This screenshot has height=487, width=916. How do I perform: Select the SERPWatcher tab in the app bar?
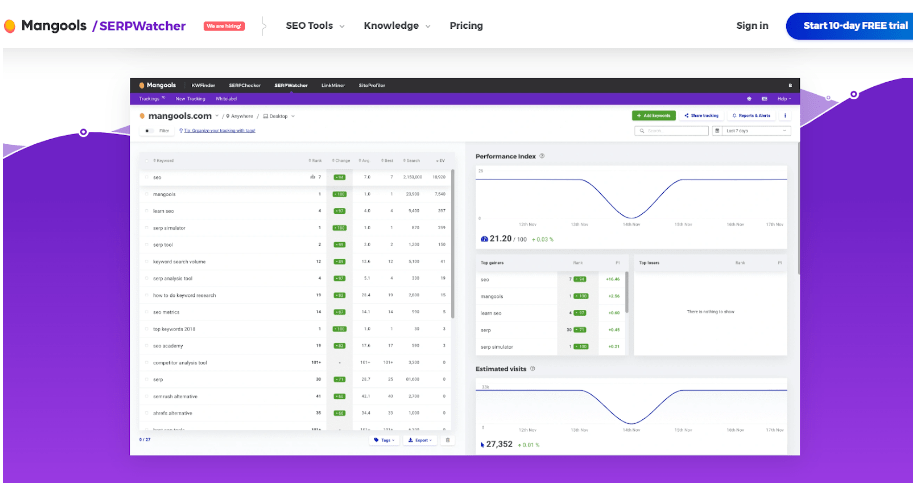point(290,85)
